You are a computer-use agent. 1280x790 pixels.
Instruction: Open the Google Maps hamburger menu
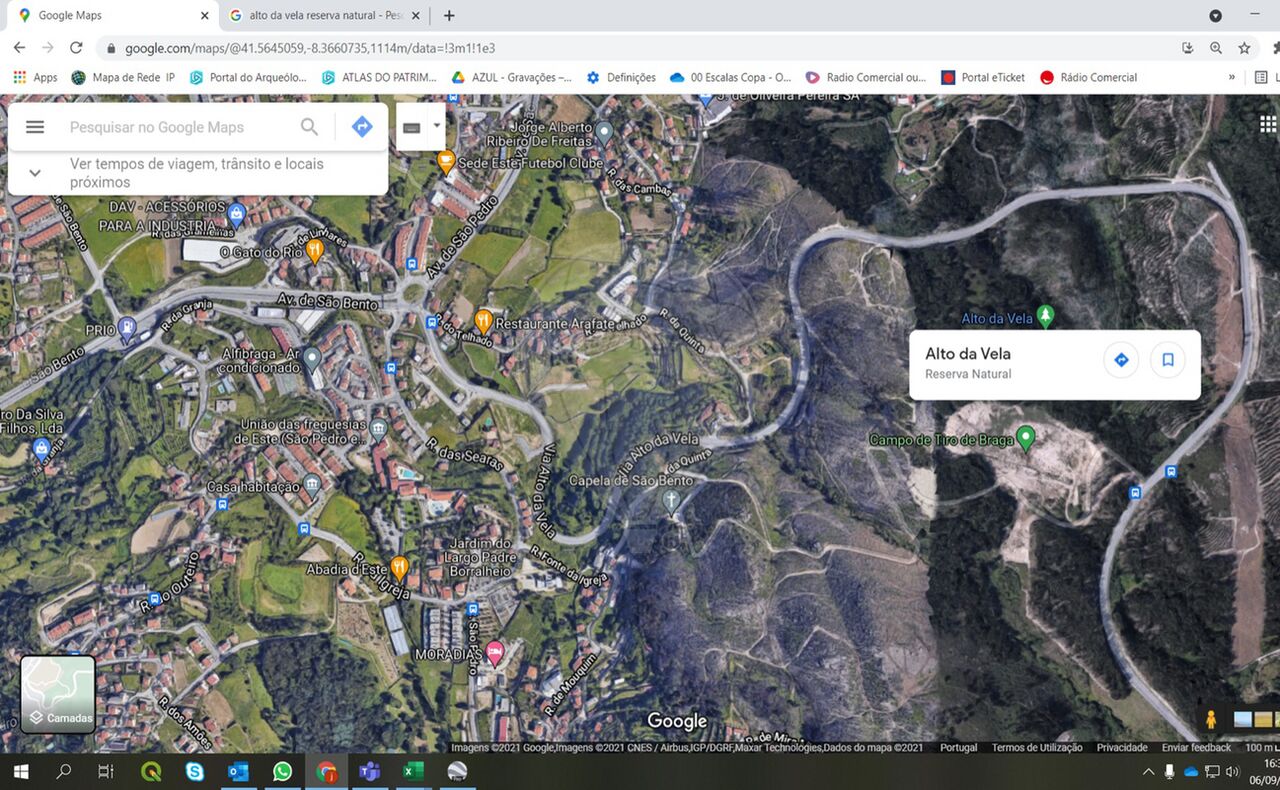[x=35, y=127]
